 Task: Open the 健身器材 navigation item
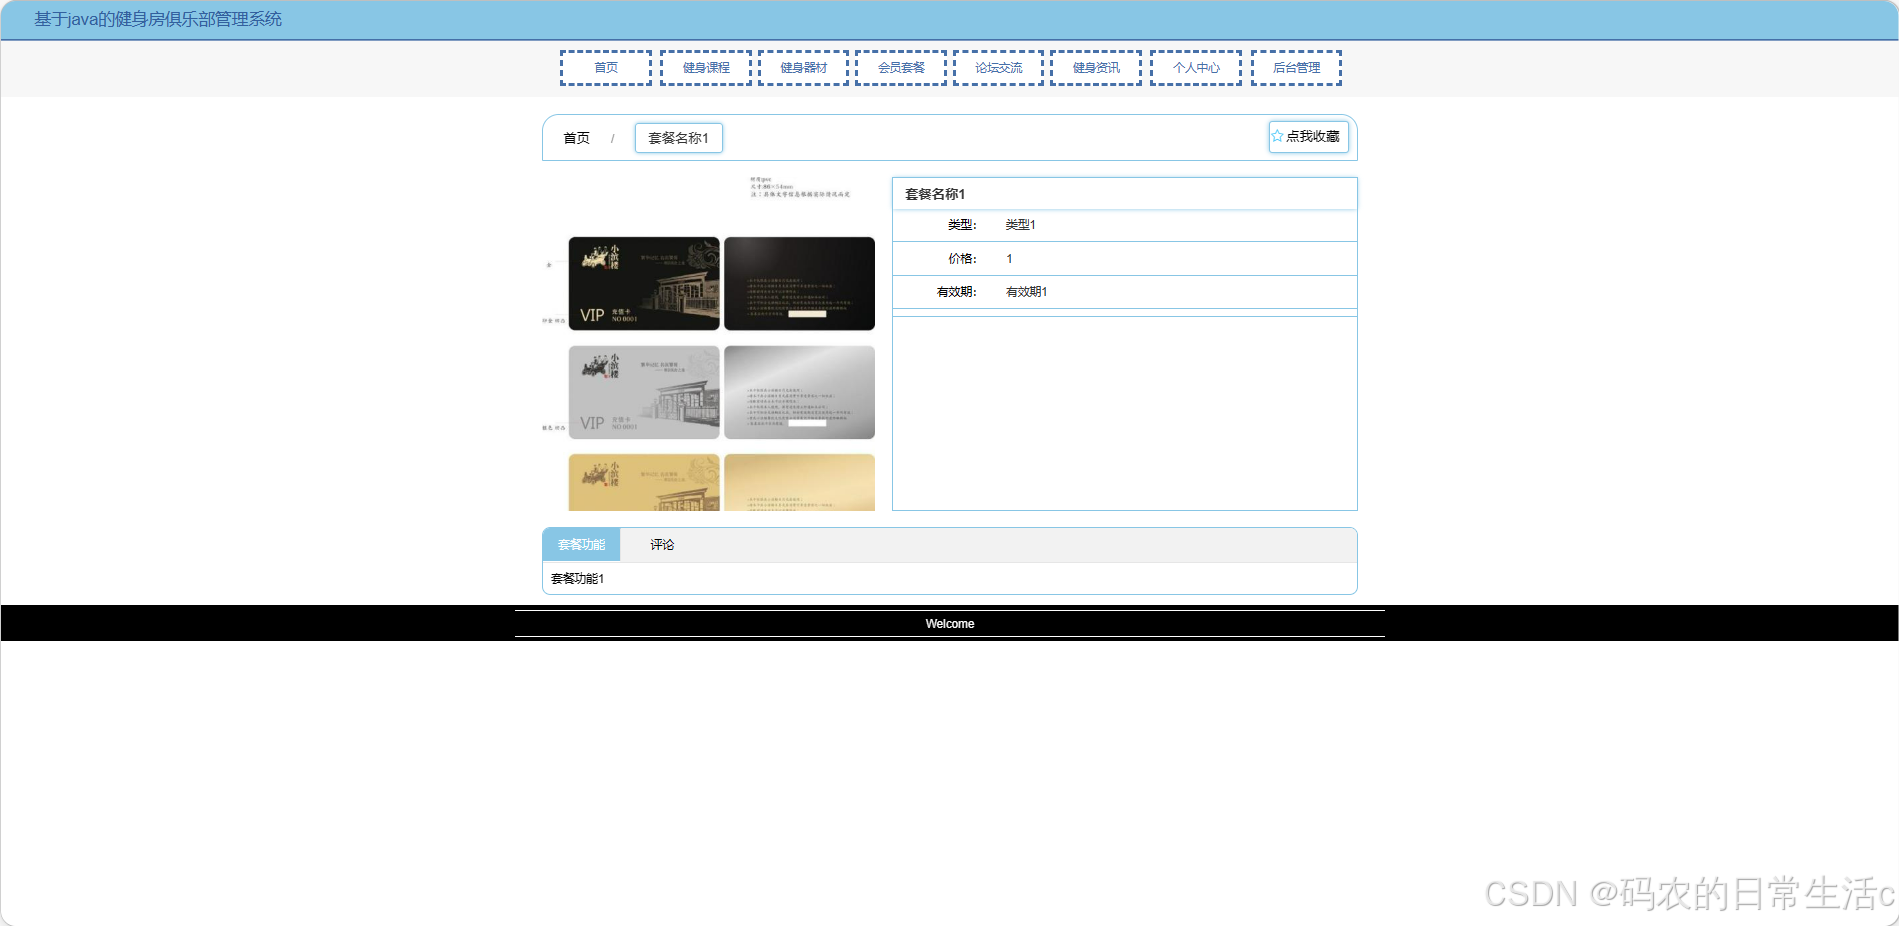(803, 68)
